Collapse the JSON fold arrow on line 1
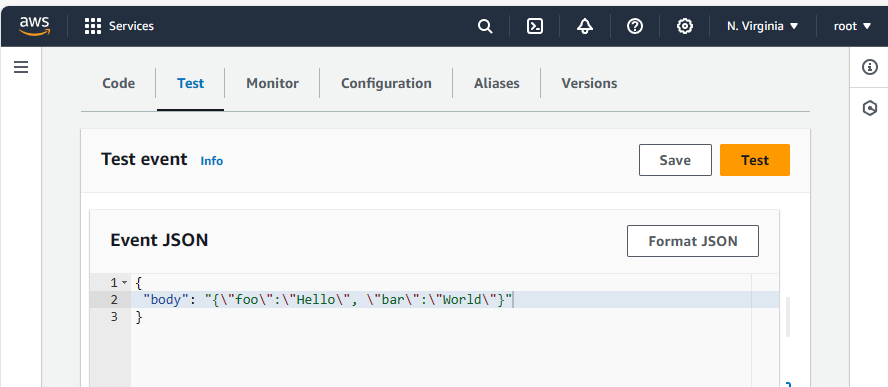 [x=125, y=282]
